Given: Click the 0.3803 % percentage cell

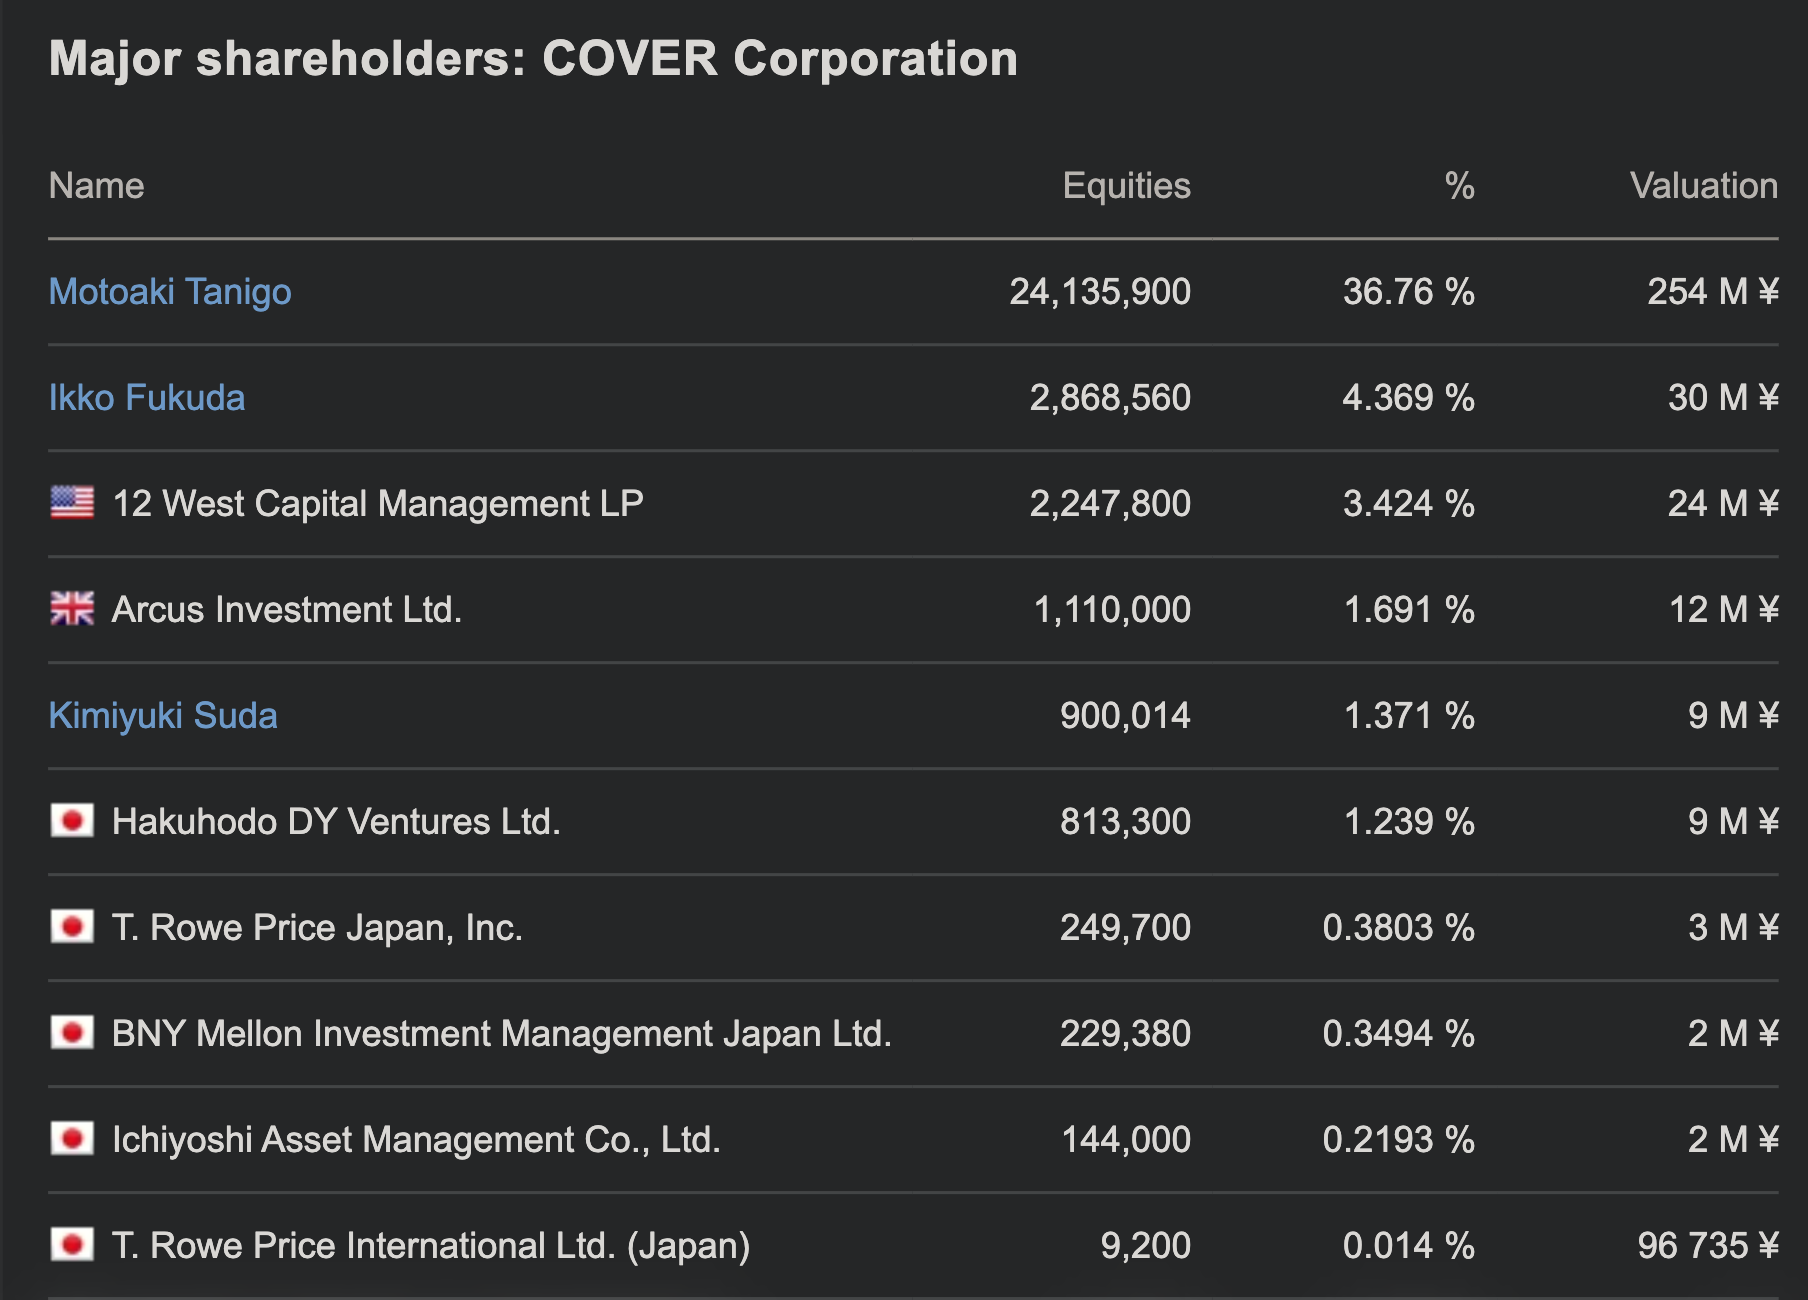Looking at the screenshot, I should point(1399,928).
